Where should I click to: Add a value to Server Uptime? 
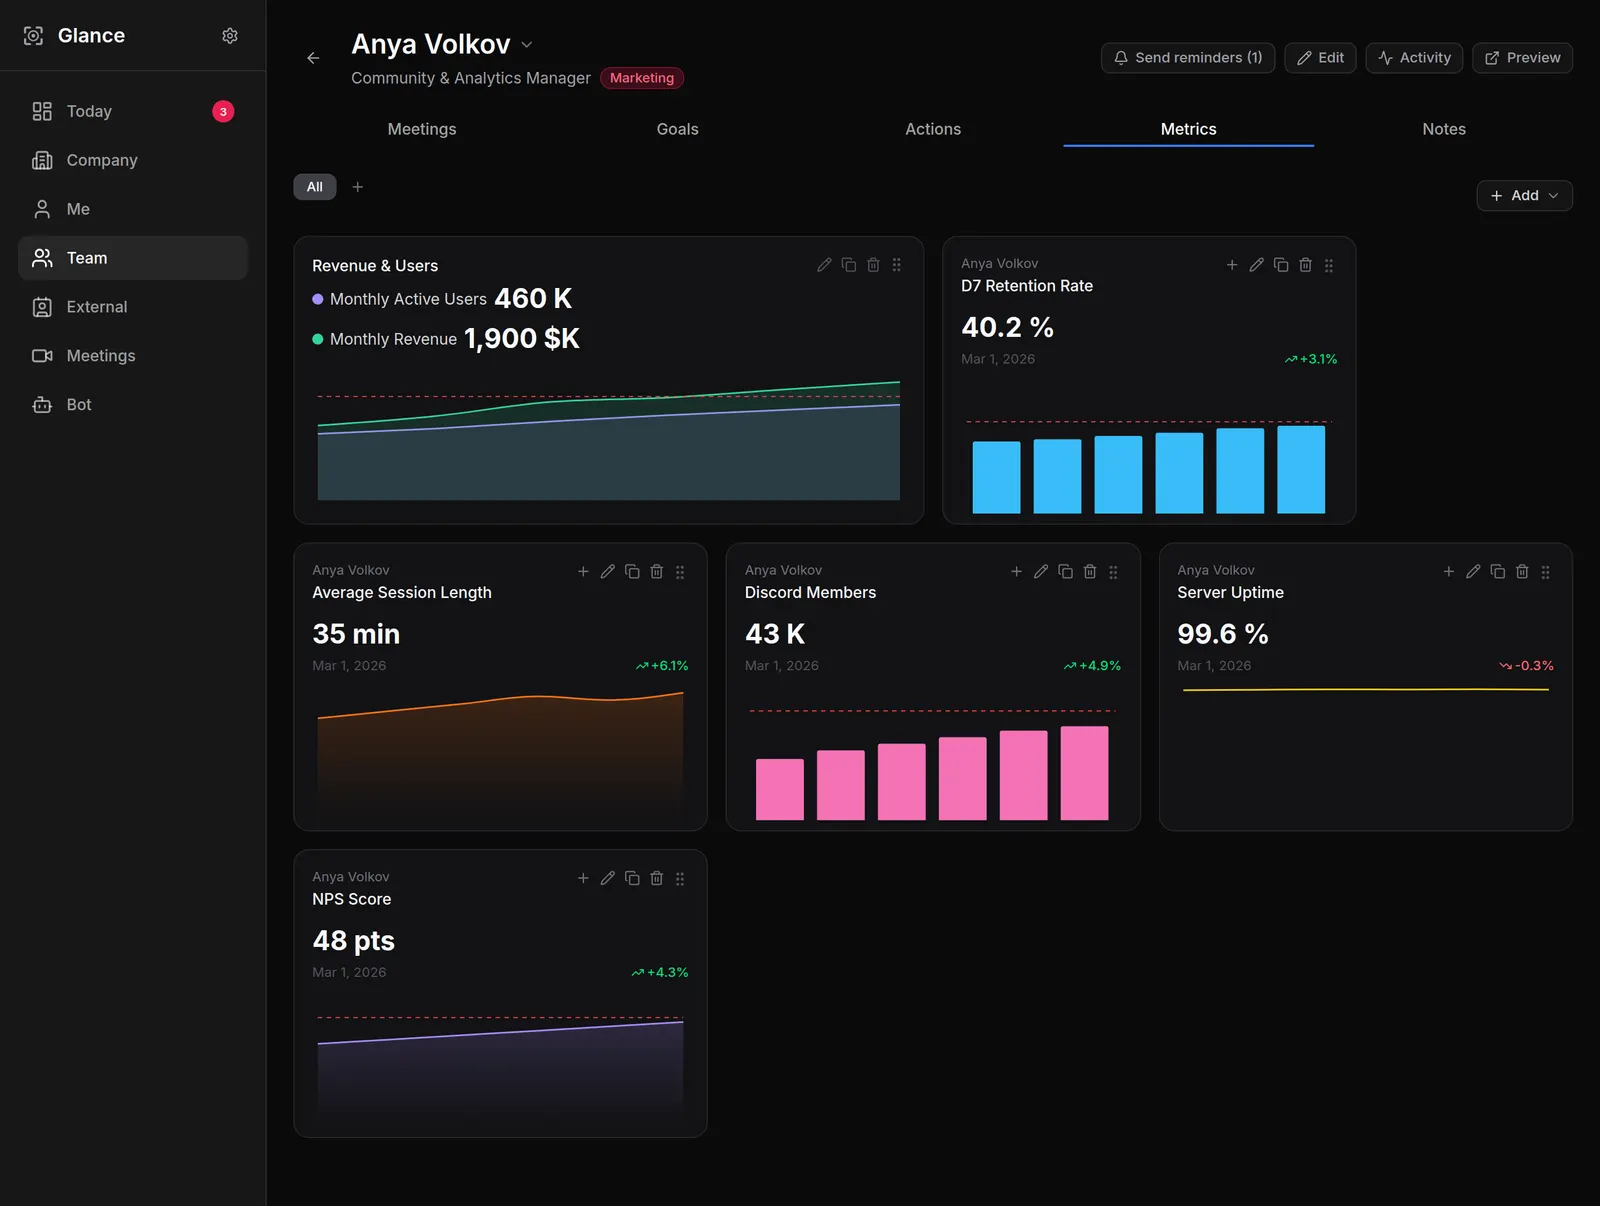(x=1449, y=572)
